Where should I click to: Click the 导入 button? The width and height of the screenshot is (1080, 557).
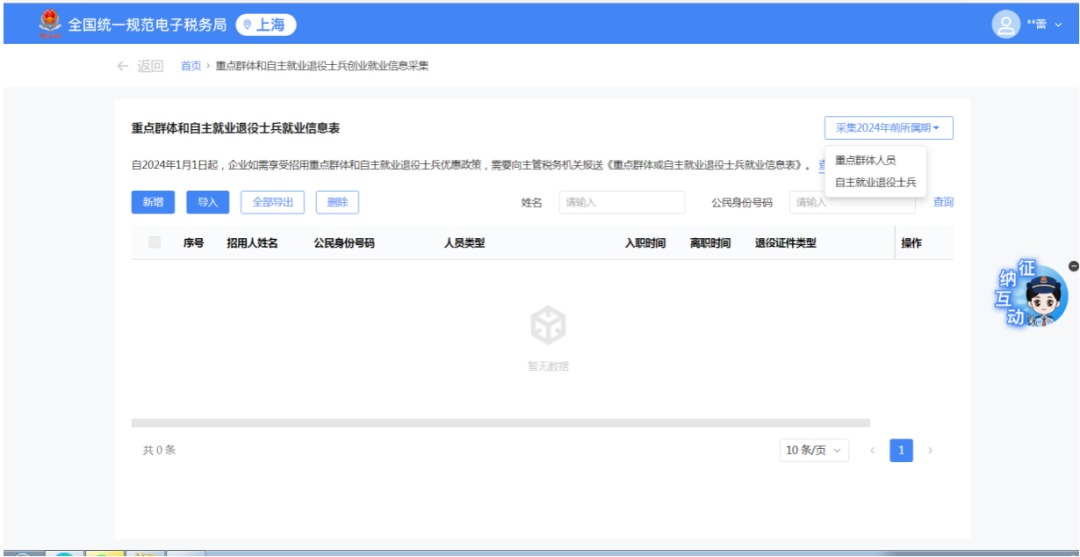(x=207, y=202)
